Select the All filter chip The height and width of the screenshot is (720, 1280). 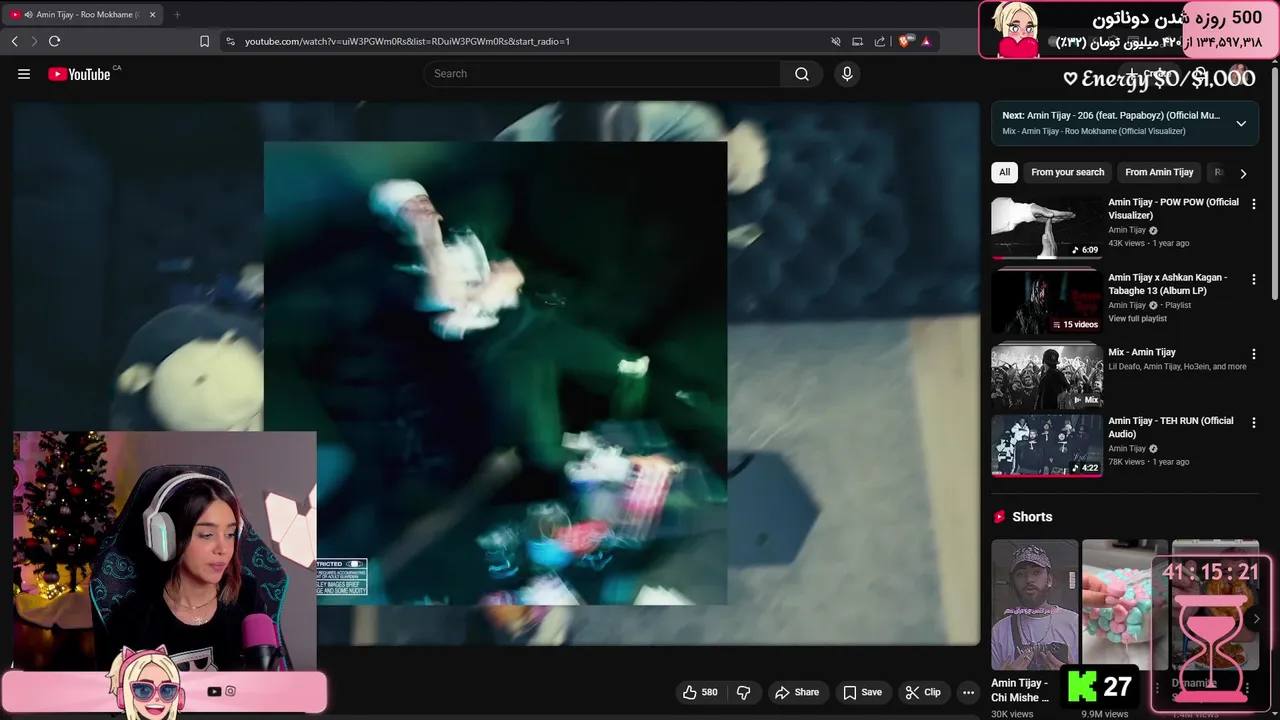[1004, 172]
